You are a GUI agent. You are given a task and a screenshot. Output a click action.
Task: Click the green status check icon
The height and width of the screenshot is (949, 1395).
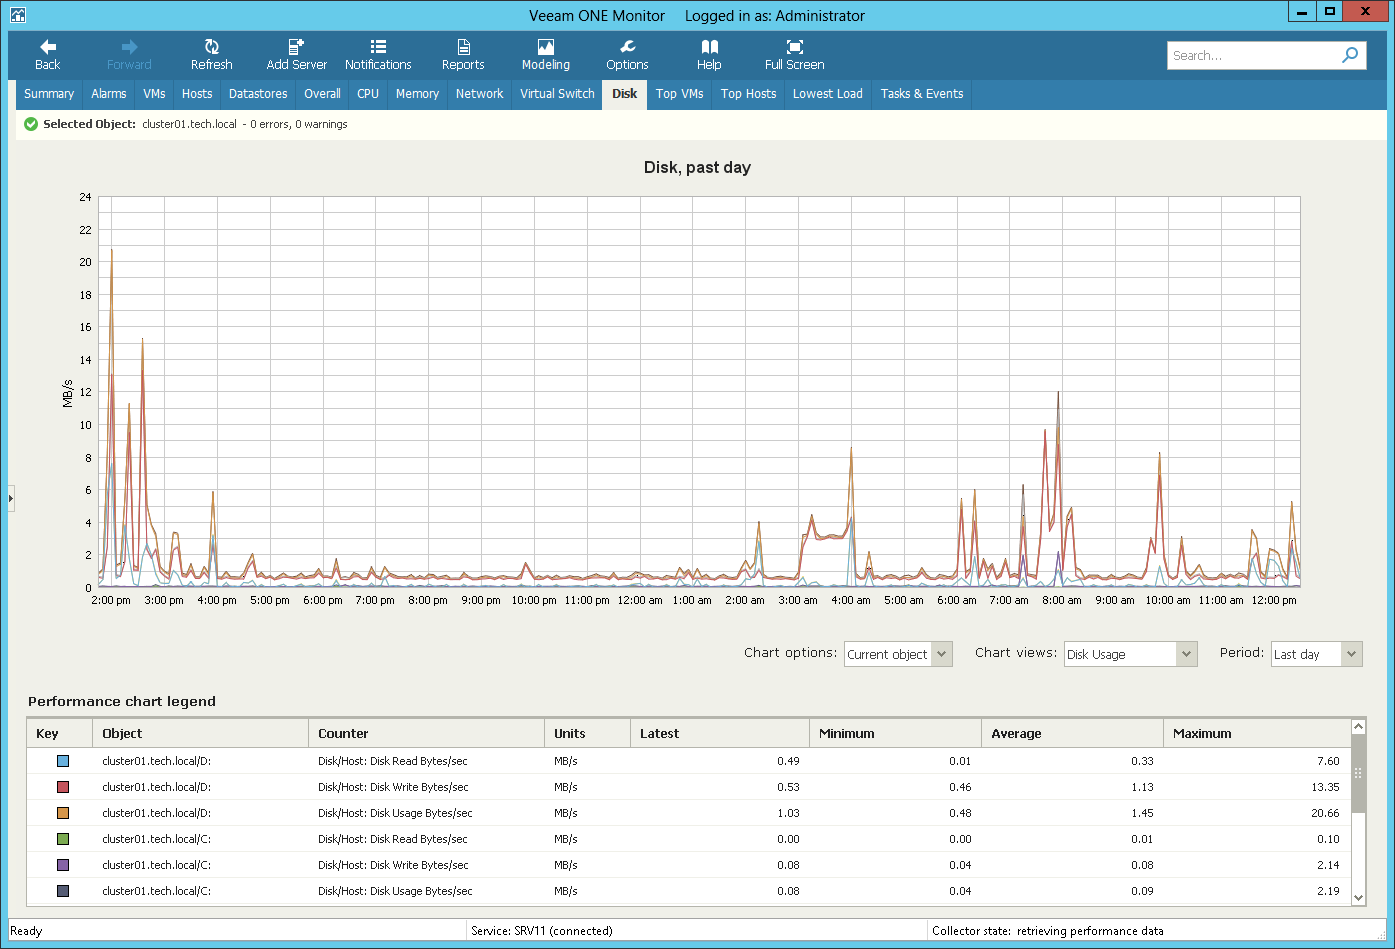[31, 124]
